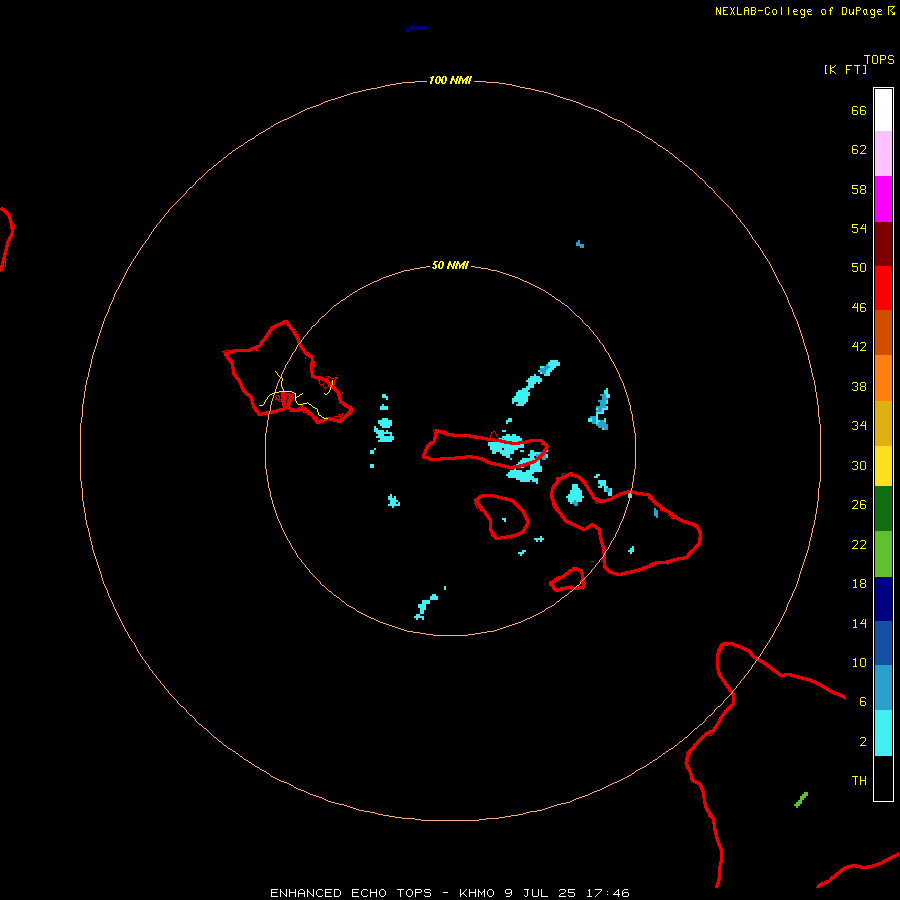
Task: Click the 50 NMI range ring label
Action: (x=450, y=265)
